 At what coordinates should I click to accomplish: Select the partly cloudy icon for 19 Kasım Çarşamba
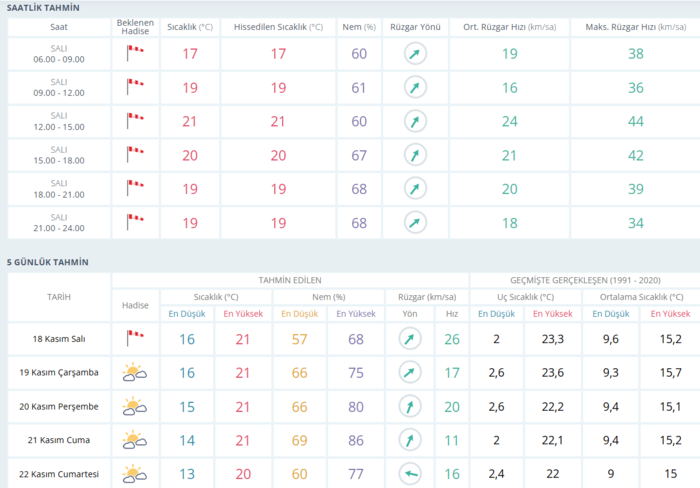click(x=134, y=373)
